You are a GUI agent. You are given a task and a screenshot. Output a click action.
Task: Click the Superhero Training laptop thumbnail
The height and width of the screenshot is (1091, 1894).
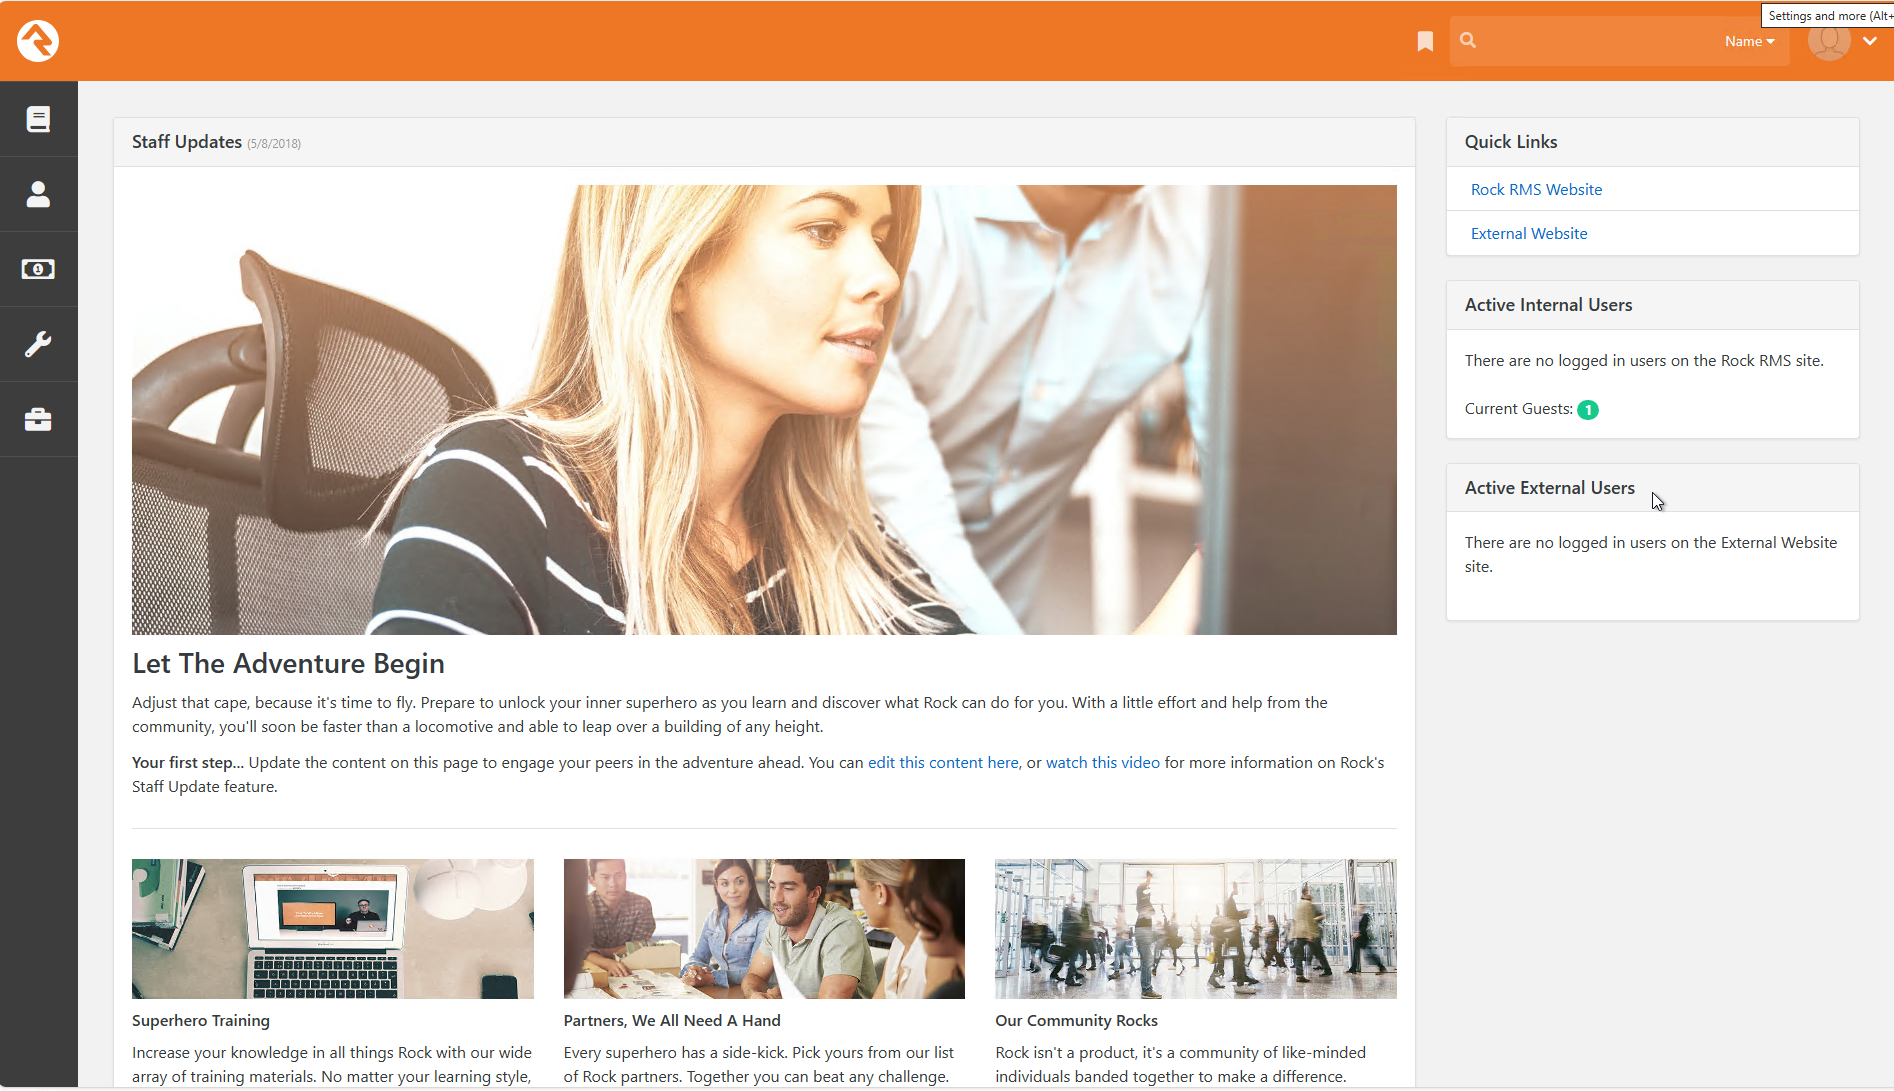(x=333, y=929)
